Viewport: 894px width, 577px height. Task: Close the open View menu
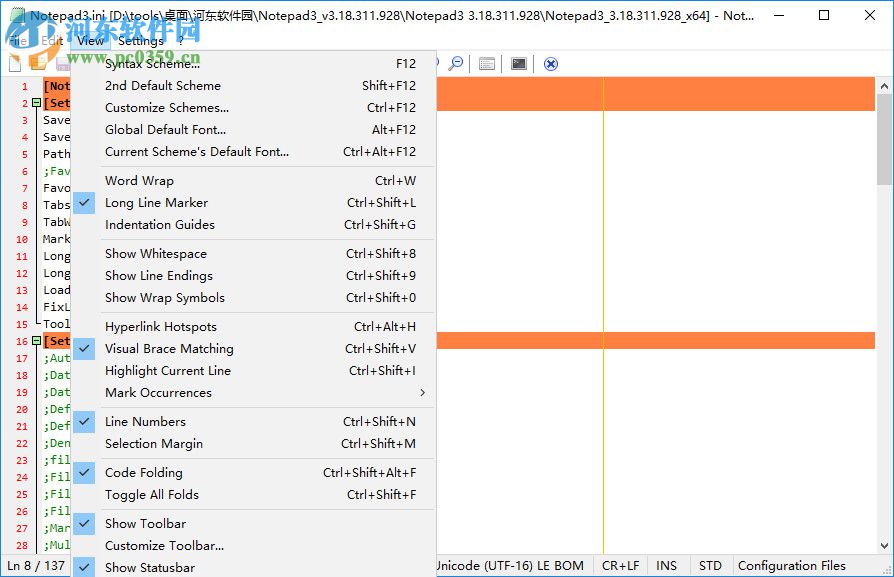coord(90,40)
